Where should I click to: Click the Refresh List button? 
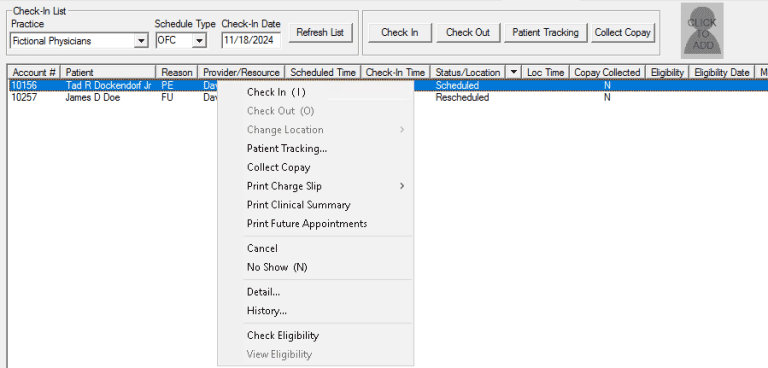pyautogui.click(x=320, y=33)
